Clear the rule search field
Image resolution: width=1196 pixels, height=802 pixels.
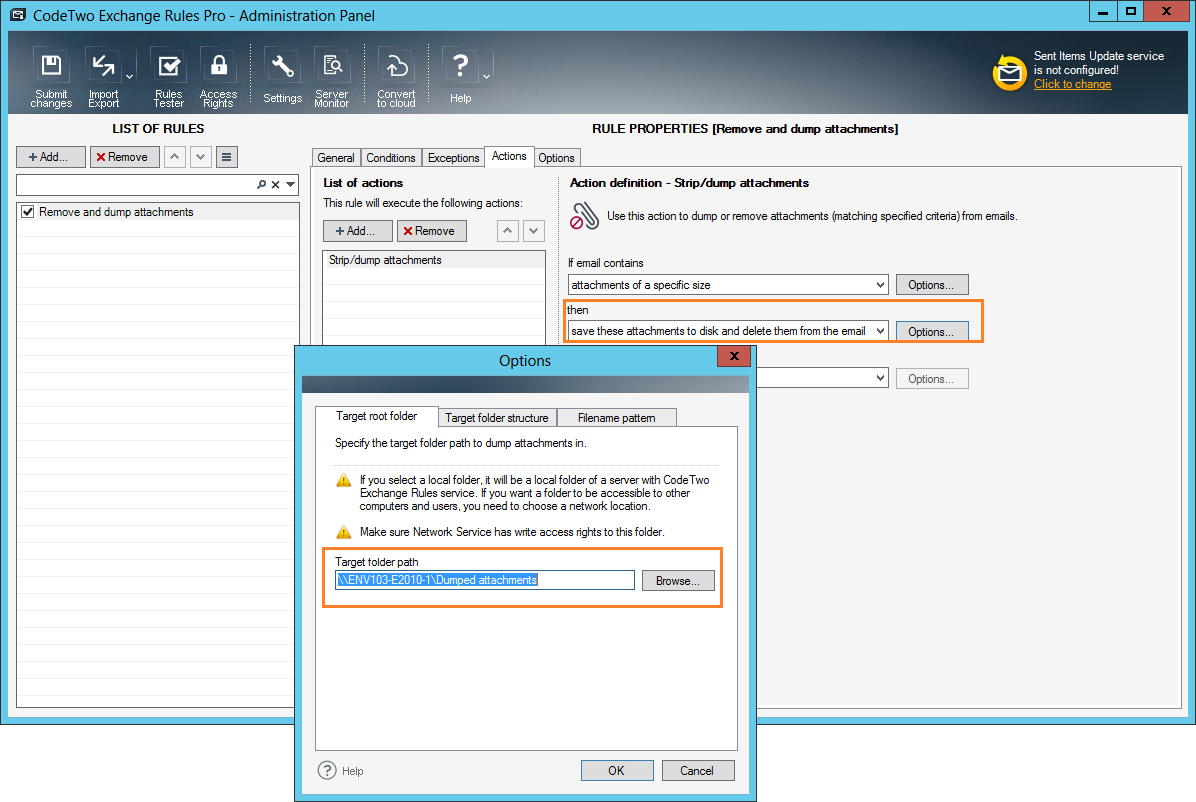(x=275, y=185)
